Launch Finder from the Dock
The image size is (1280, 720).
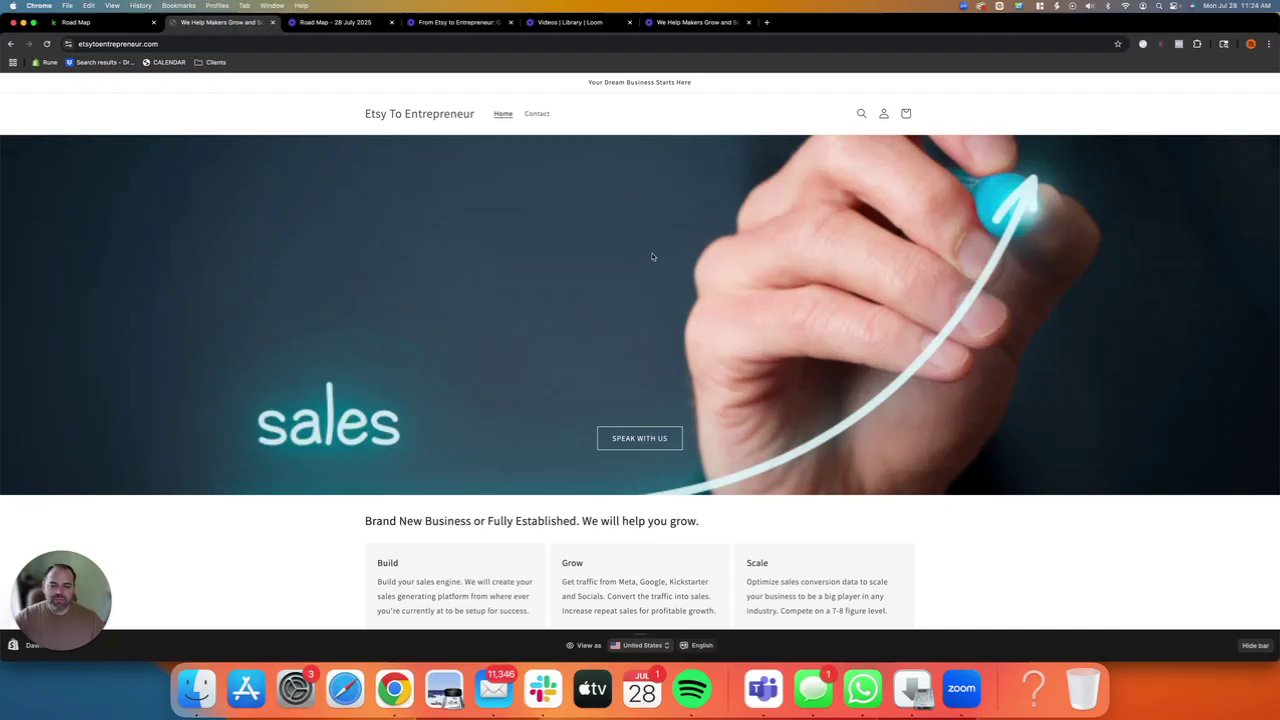[x=197, y=688]
